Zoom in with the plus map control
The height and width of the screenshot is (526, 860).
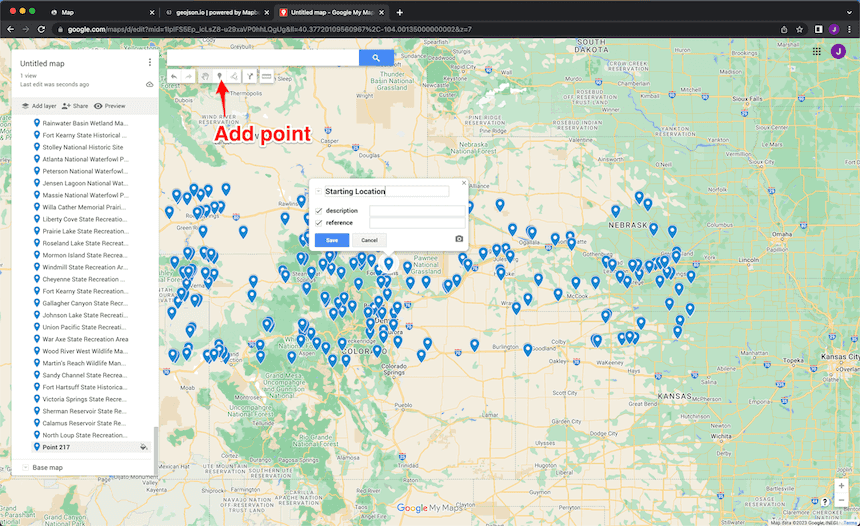pyautogui.click(x=841, y=485)
